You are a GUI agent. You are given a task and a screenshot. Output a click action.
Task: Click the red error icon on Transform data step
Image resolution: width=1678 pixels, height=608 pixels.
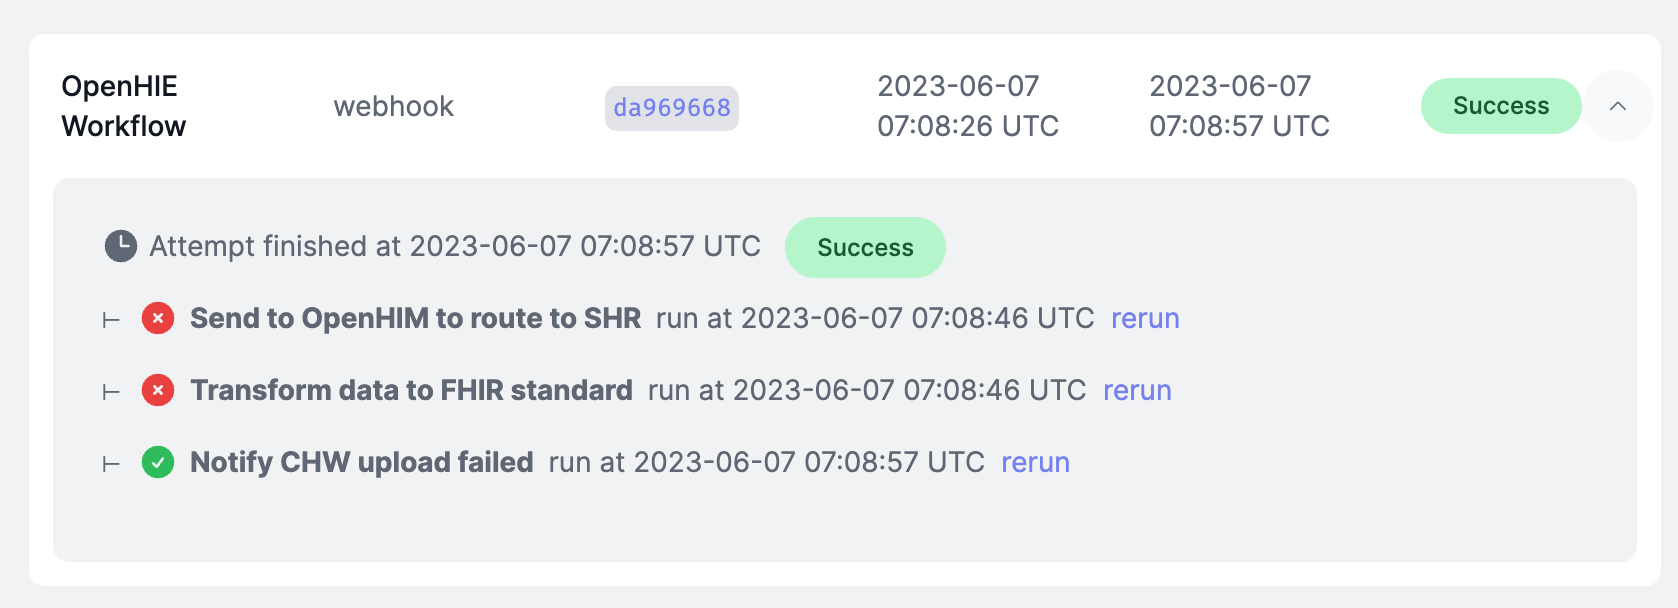[157, 390]
